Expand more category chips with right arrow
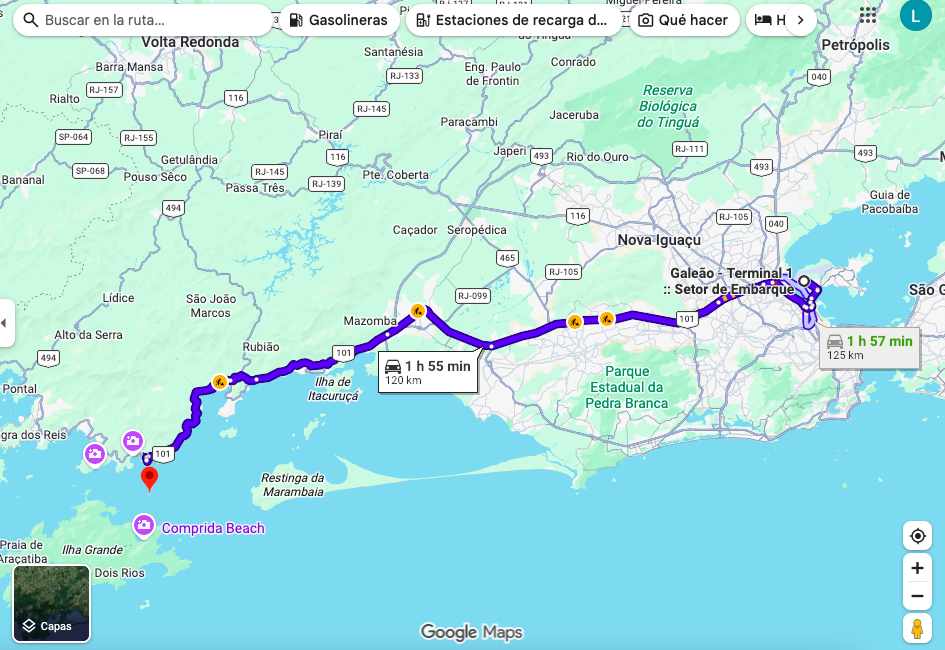 point(800,20)
